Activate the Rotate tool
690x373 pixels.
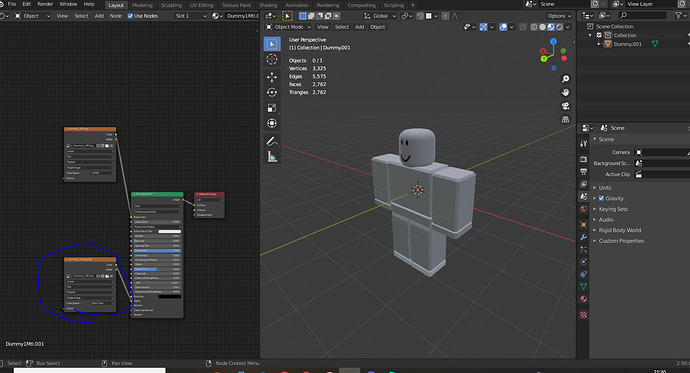click(272, 92)
